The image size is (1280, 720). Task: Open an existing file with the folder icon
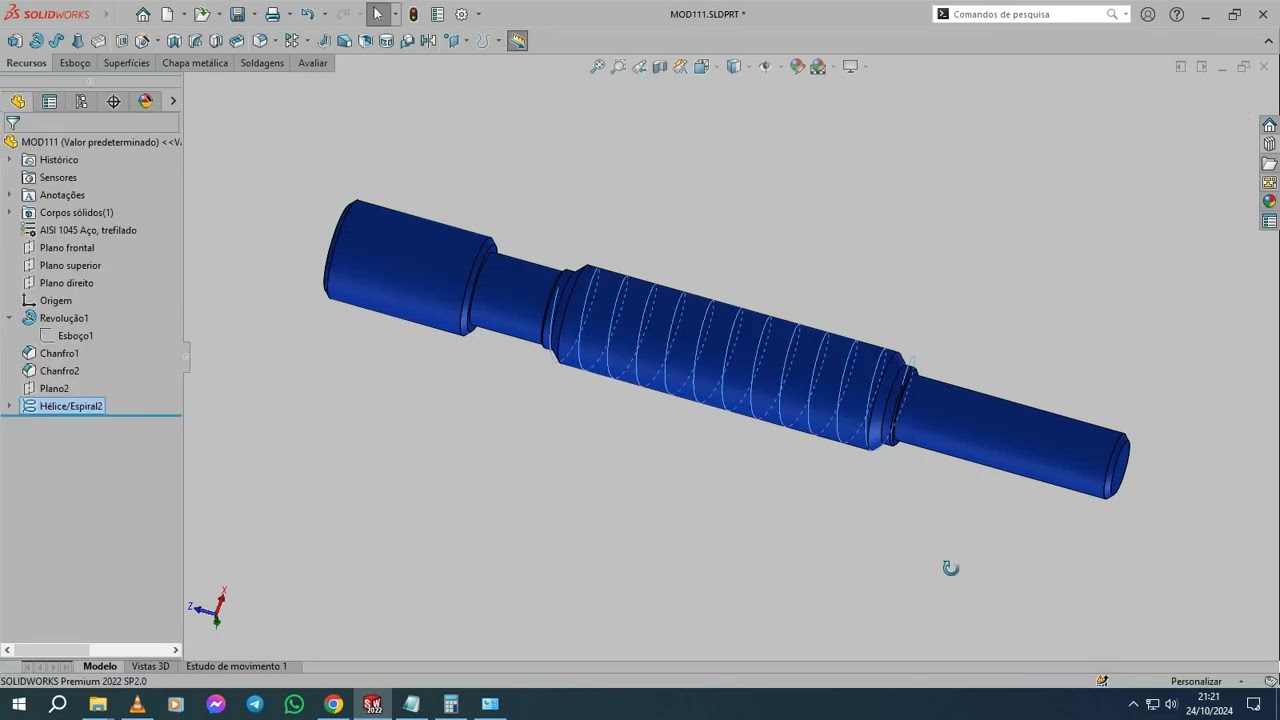point(201,14)
